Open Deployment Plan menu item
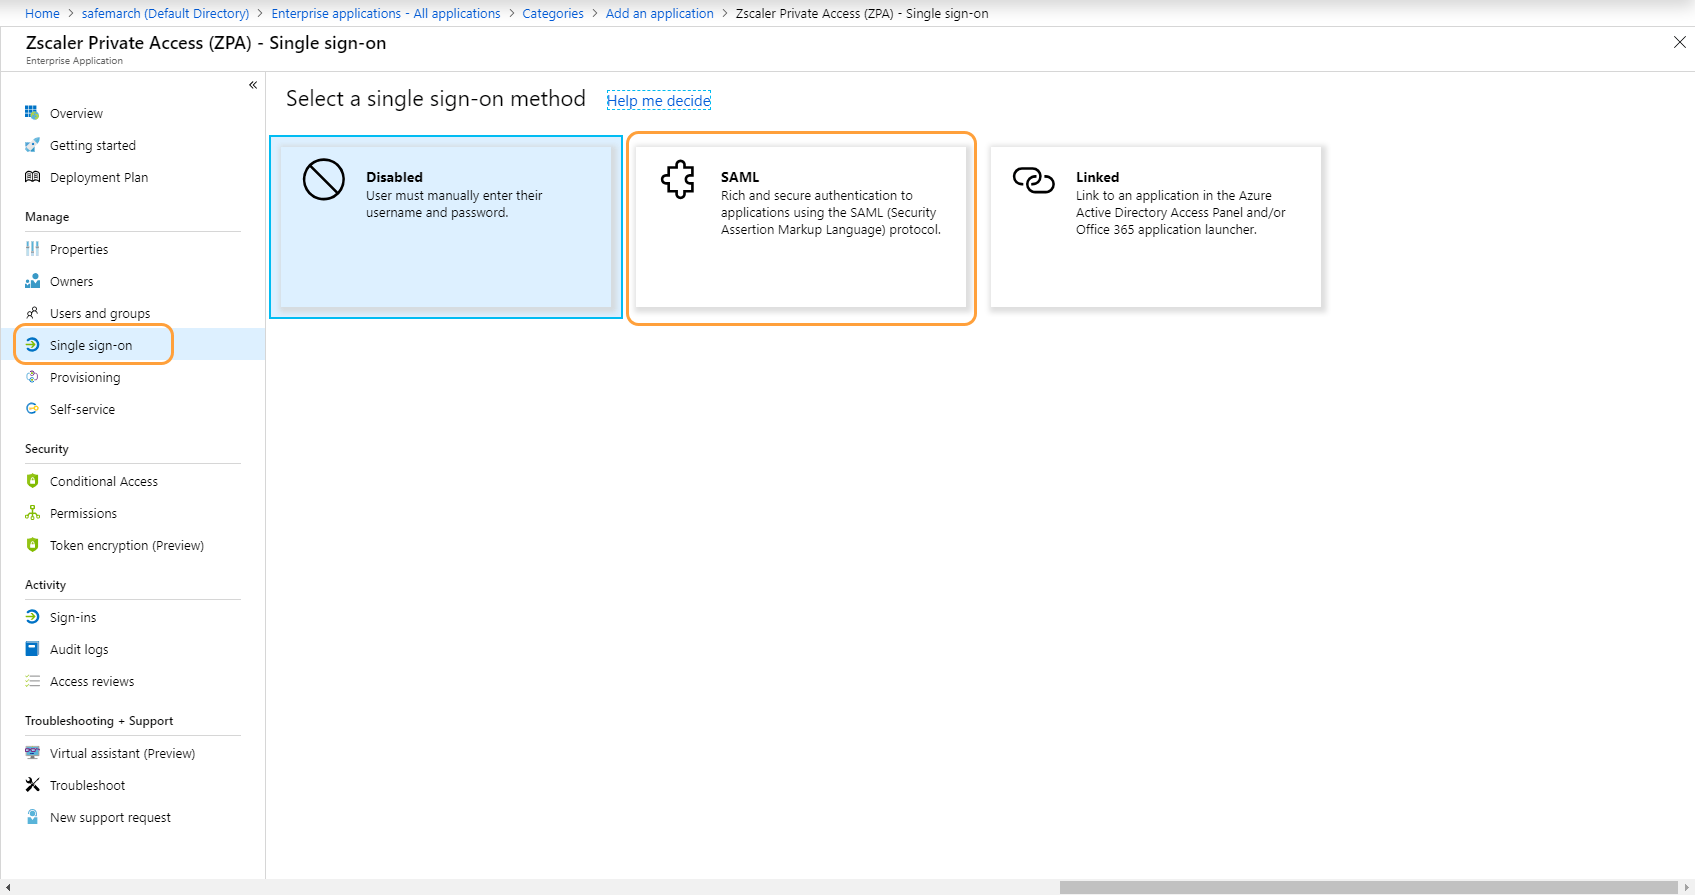The height and width of the screenshot is (895, 1695). [99, 177]
